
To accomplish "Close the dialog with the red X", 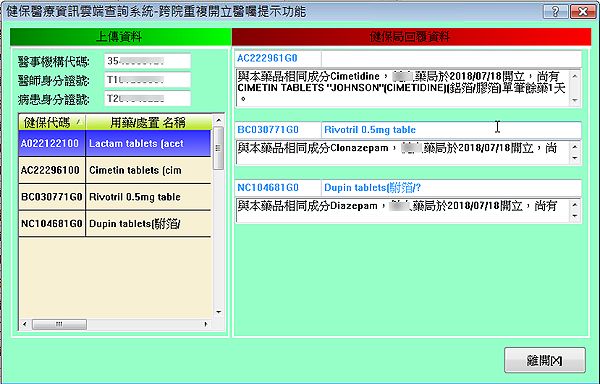I will tap(583, 11).
